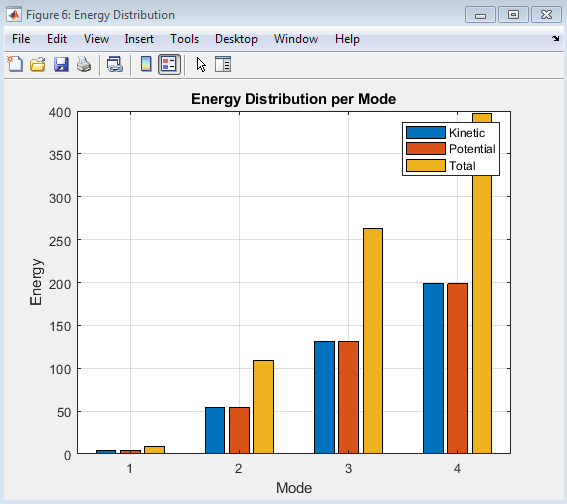The width and height of the screenshot is (567, 504).
Task: Open the Insert menu
Action: click(139, 39)
